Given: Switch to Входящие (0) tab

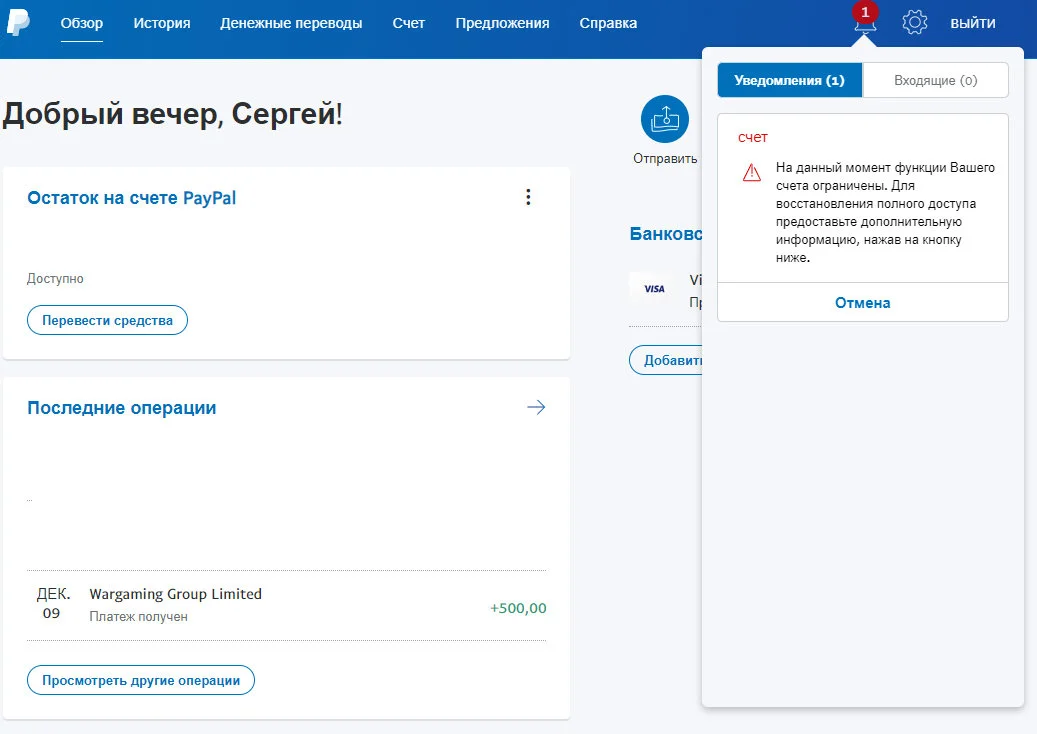Looking at the screenshot, I should [936, 80].
